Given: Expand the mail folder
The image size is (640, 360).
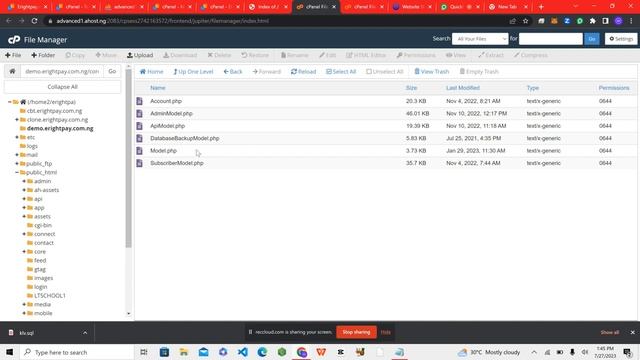Looking at the screenshot, I should point(17,155).
